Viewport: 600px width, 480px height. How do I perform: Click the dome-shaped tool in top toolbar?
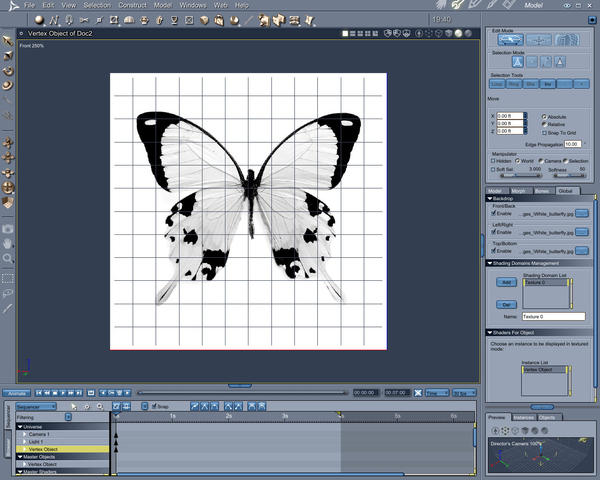pos(129,20)
